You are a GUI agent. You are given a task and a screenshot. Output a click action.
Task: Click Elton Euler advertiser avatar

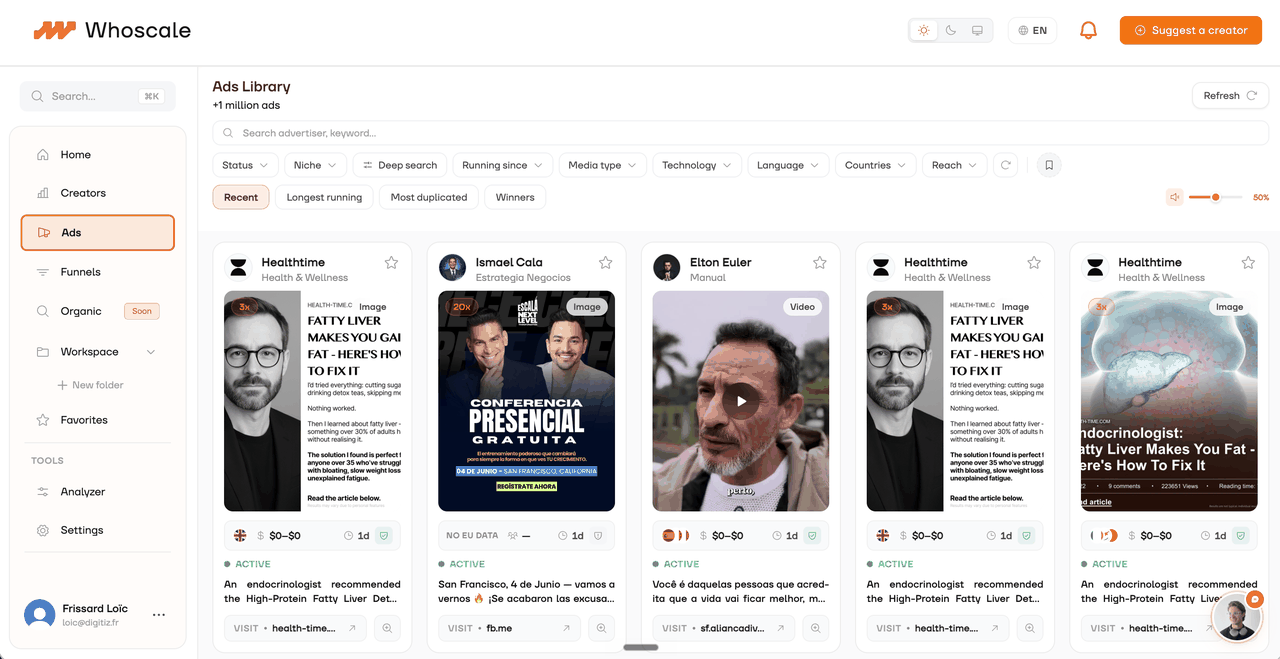pos(666,267)
